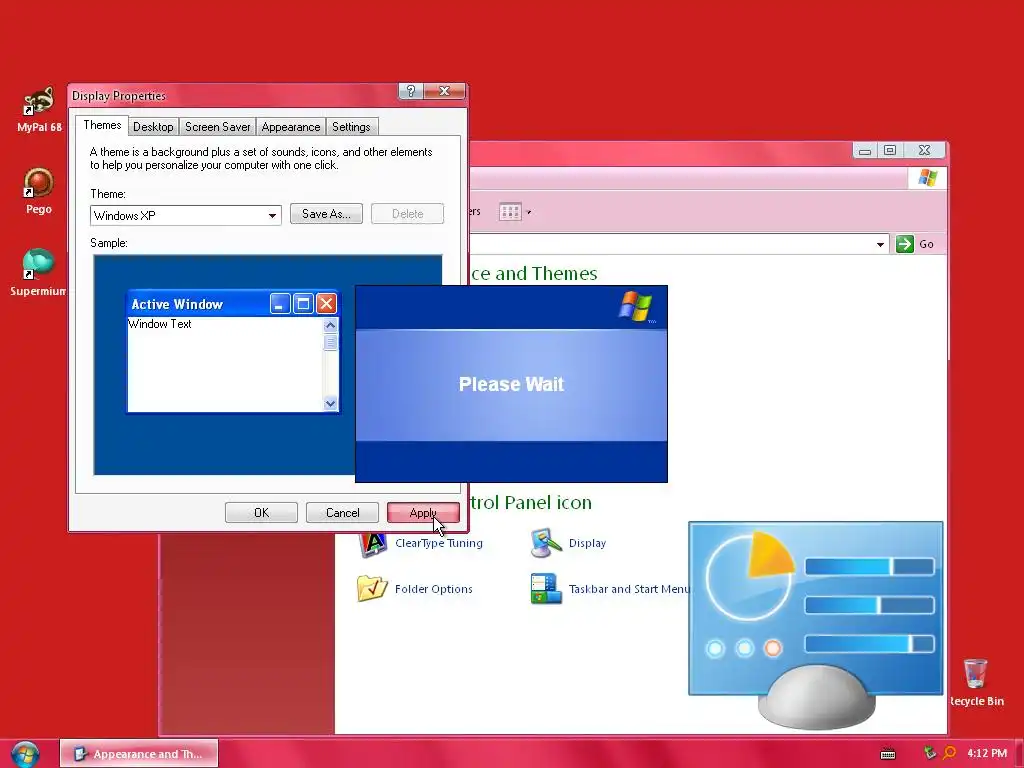Viewport: 1024px width, 768px height.
Task: Switch to the Screen Saver tab
Action: coord(217,127)
